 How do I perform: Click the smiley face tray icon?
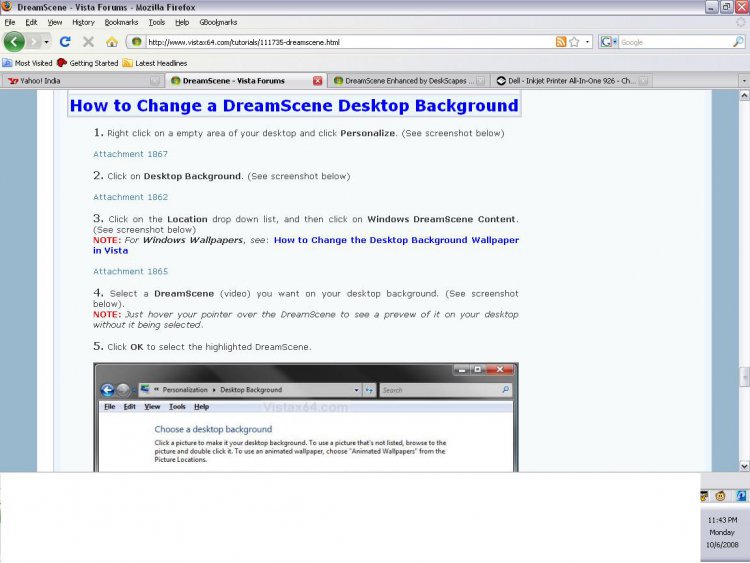720,496
